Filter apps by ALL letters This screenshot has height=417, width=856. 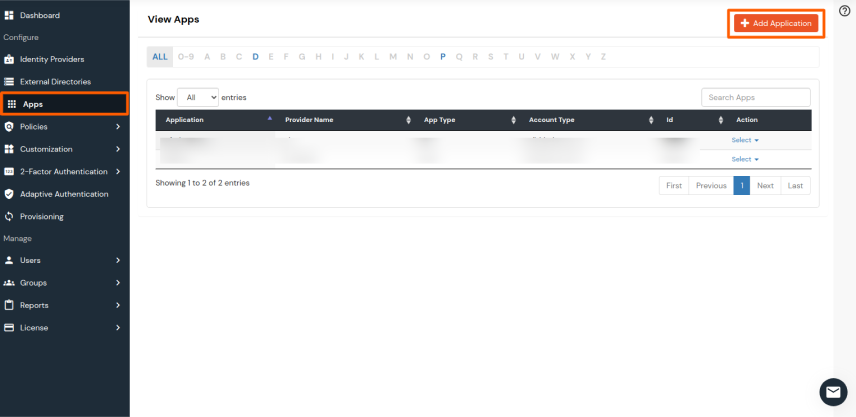click(x=160, y=57)
